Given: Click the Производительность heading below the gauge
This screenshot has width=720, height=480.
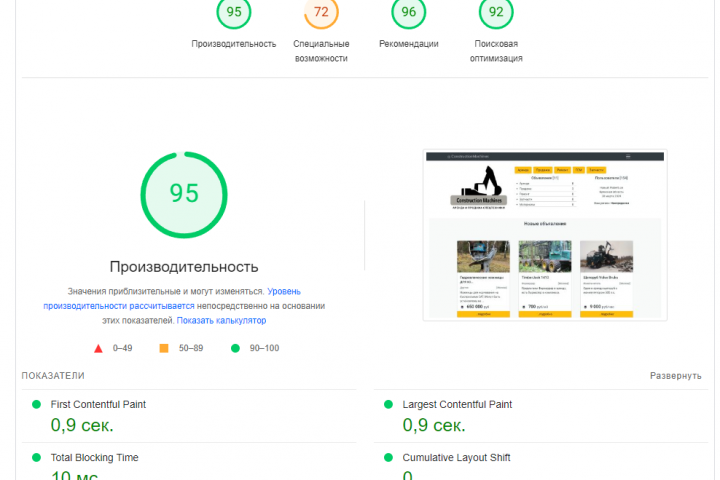Looking at the screenshot, I should [x=184, y=267].
